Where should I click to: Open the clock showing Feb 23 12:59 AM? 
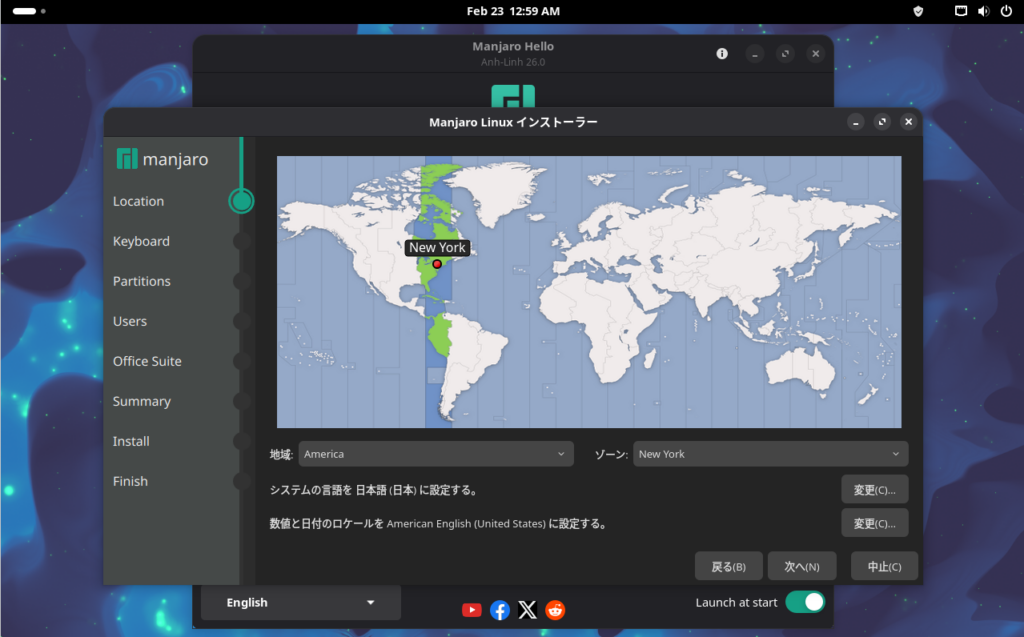[513, 11]
